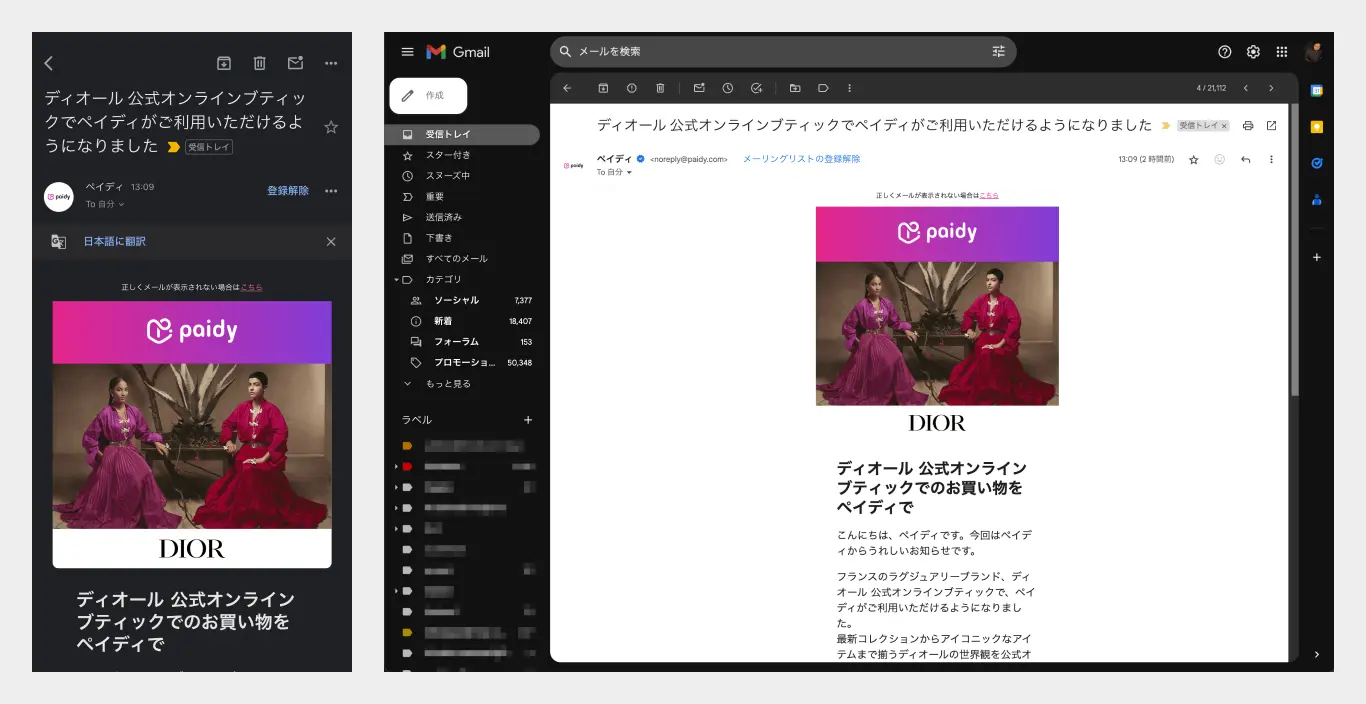Mark email as unread in desktop toolbar
Image resolution: width=1366 pixels, height=704 pixels.
[699, 88]
